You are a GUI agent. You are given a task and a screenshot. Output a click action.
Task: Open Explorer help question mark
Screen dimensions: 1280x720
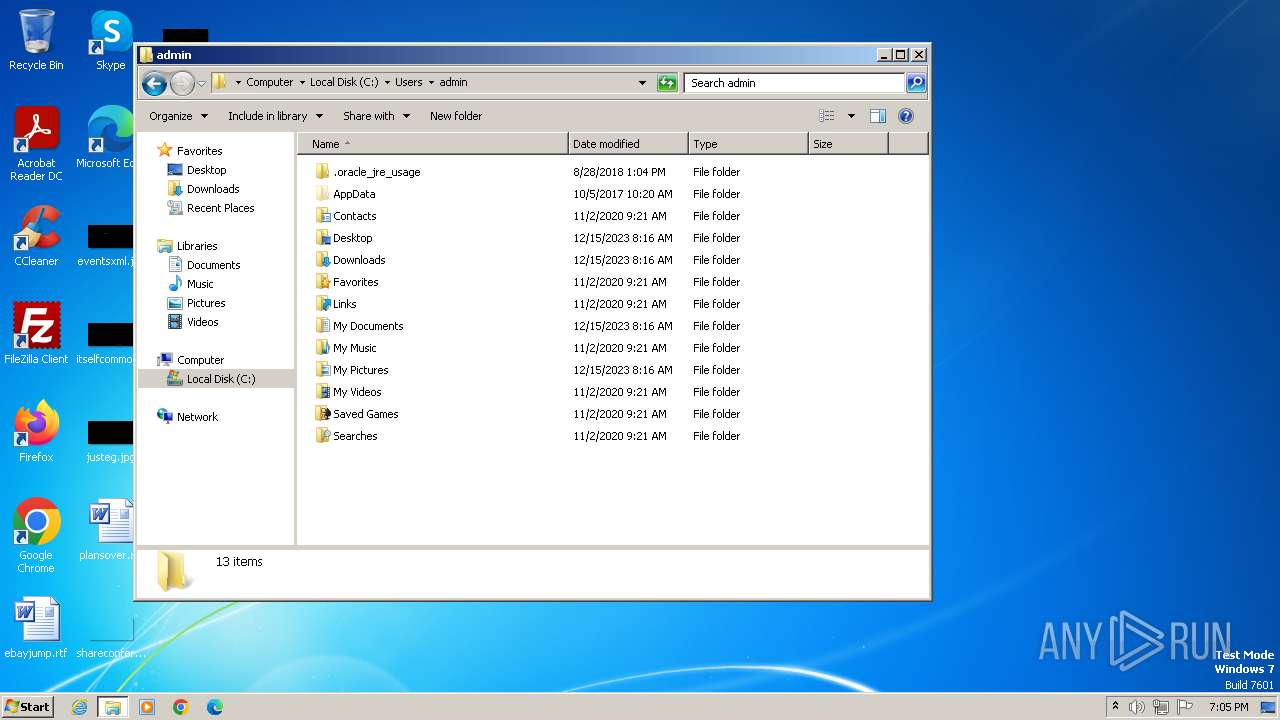[906, 116]
